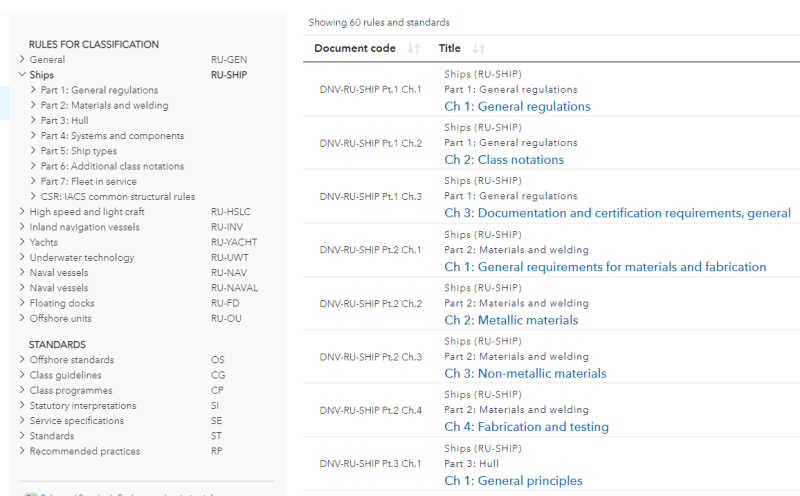Image resolution: width=800 pixels, height=496 pixels.
Task: Expand Naval vessels RU-NAV chevron
Action: click(22, 272)
